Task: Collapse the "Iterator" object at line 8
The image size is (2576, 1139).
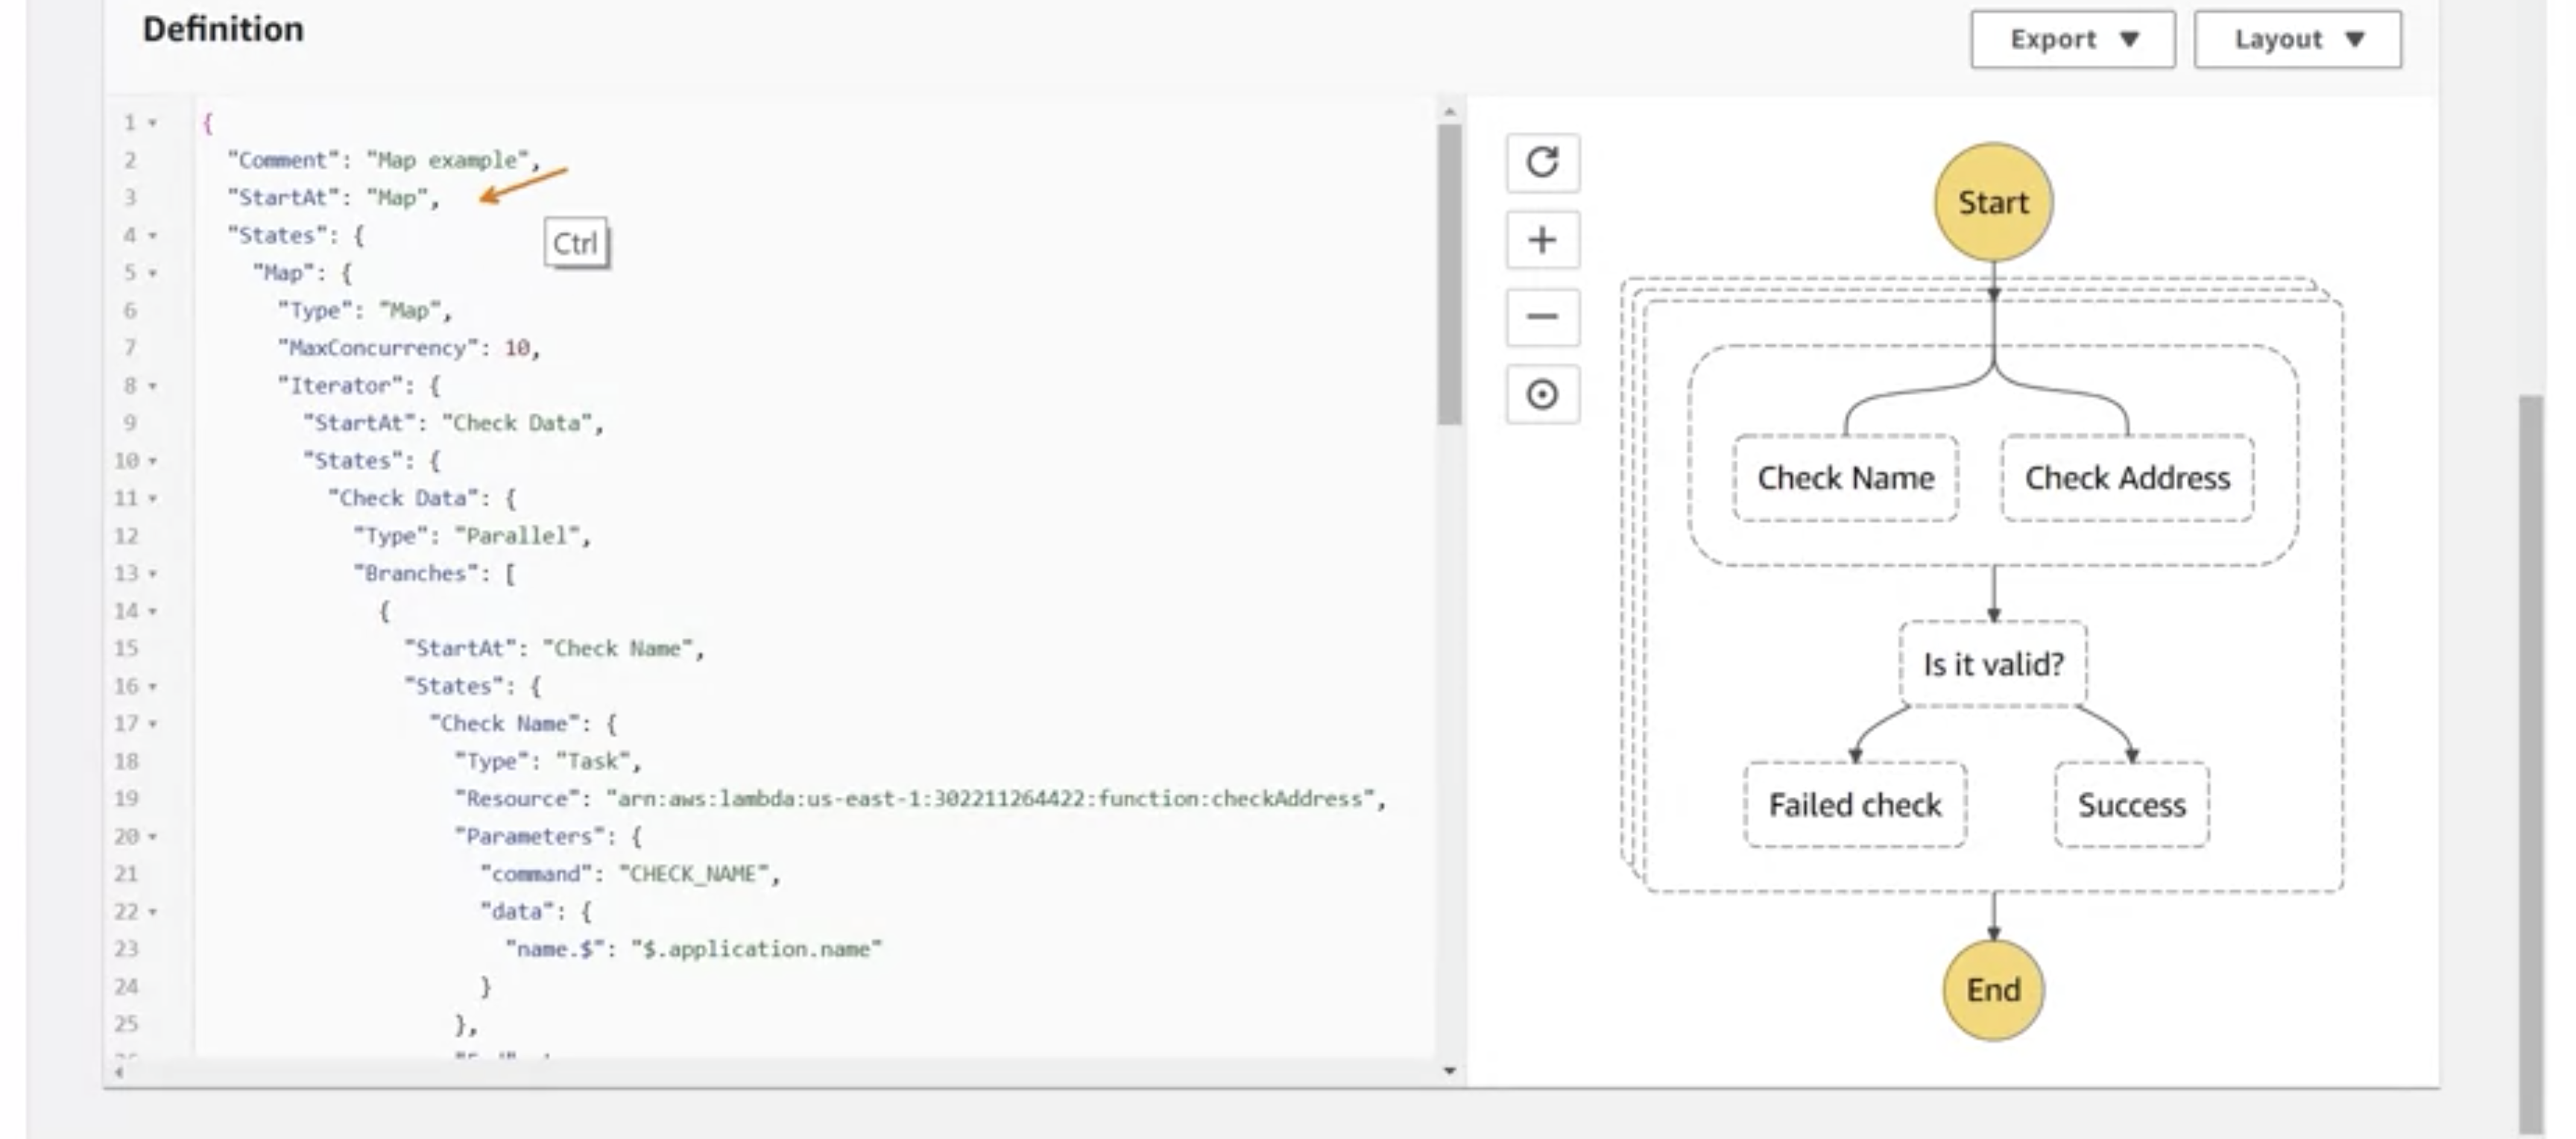Action: [152, 385]
